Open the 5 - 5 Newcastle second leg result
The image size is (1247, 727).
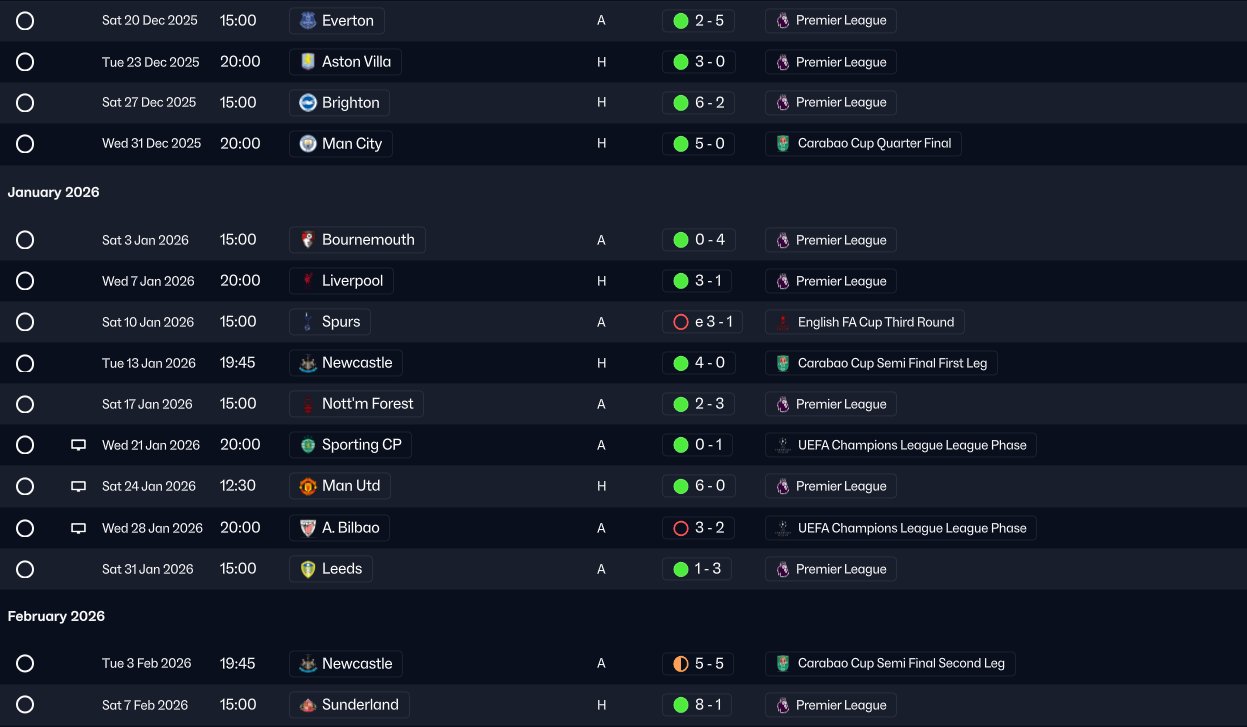tap(698, 664)
